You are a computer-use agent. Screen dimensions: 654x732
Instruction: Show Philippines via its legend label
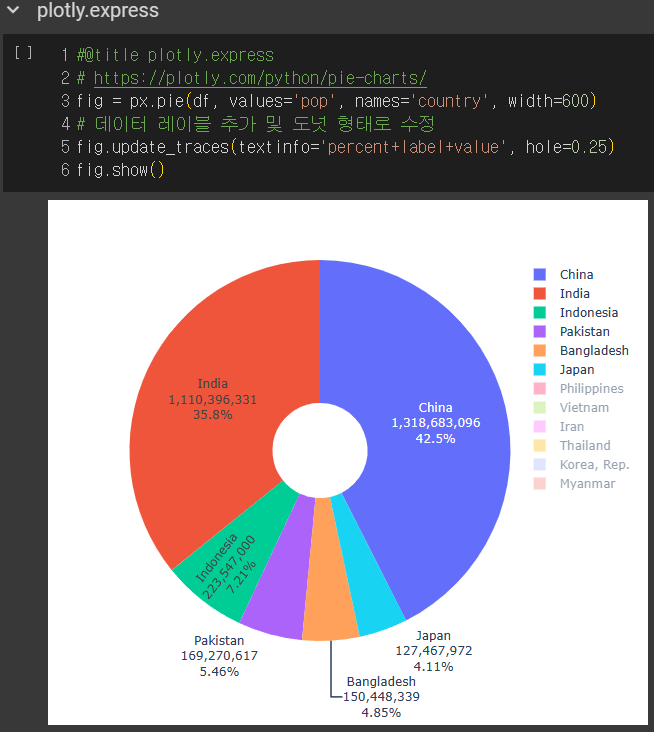[591, 388]
